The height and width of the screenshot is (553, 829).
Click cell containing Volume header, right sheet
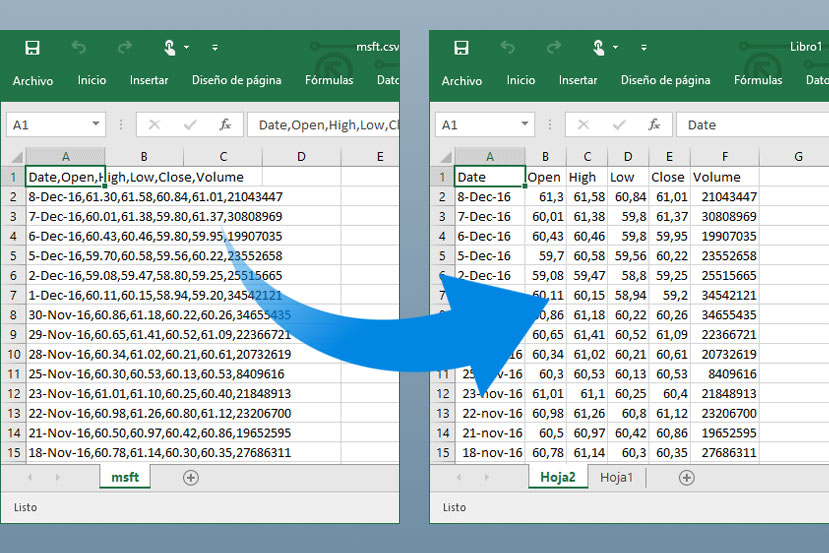(724, 177)
